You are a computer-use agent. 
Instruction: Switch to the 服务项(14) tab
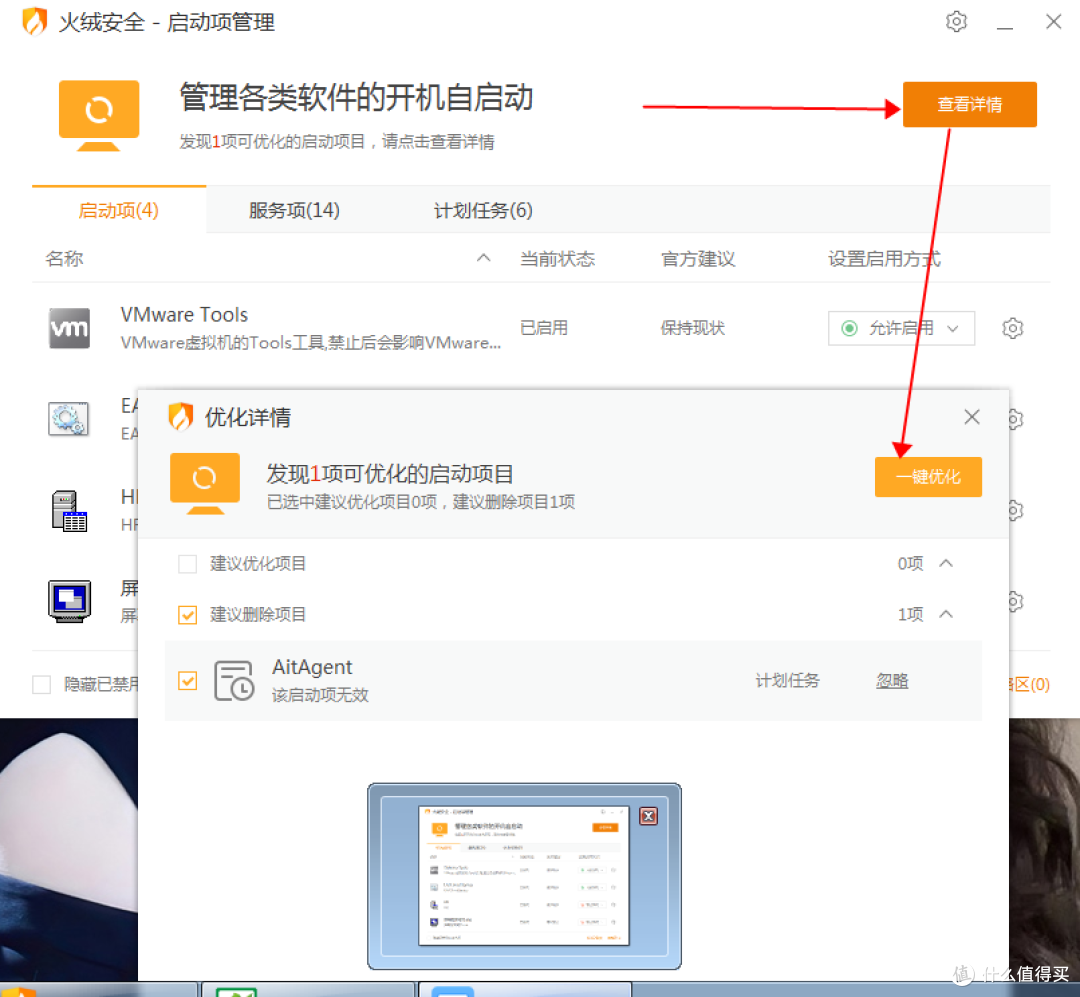point(294,210)
